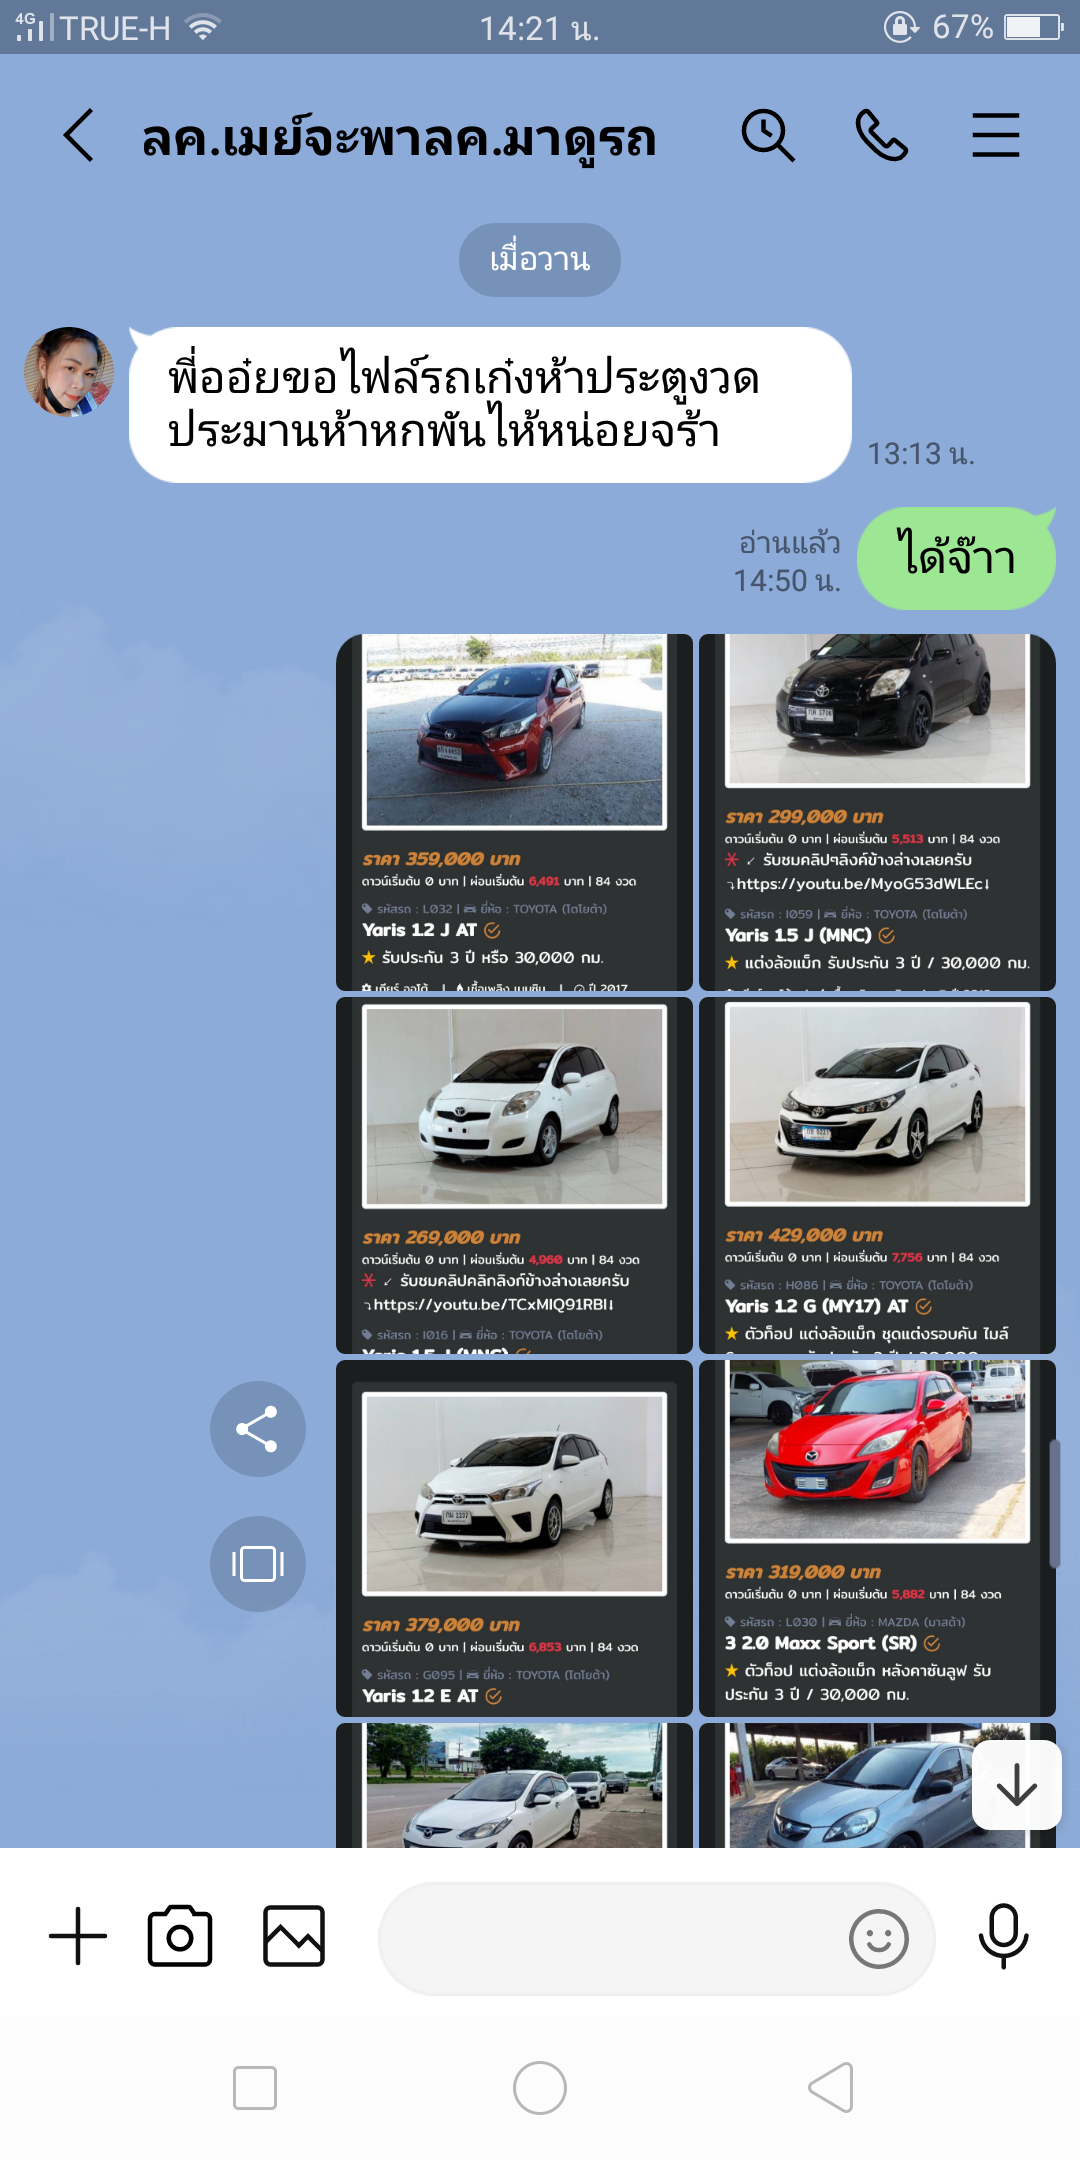Image resolution: width=1080 pixels, height=2160 pixels.
Task: Open the Yaris 1.2 G 429,000 baht image
Action: coord(877,1175)
